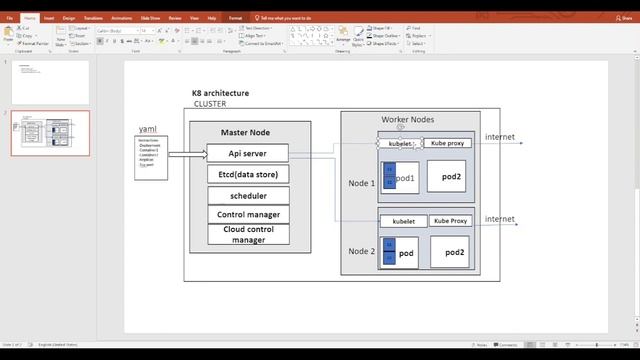Image resolution: width=640 pixels, height=360 pixels.
Task: Open the Section dropdown
Action: (x=80, y=43)
